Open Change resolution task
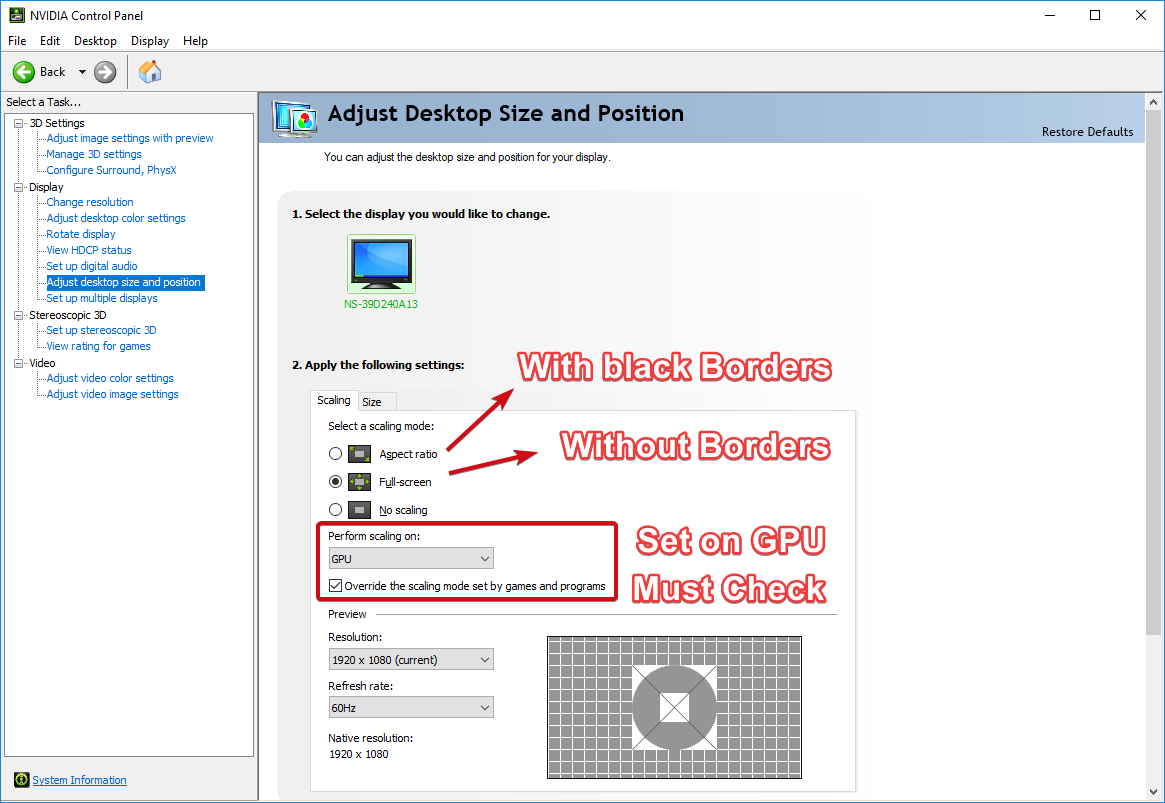This screenshot has height=803, width=1165. point(90,202)
